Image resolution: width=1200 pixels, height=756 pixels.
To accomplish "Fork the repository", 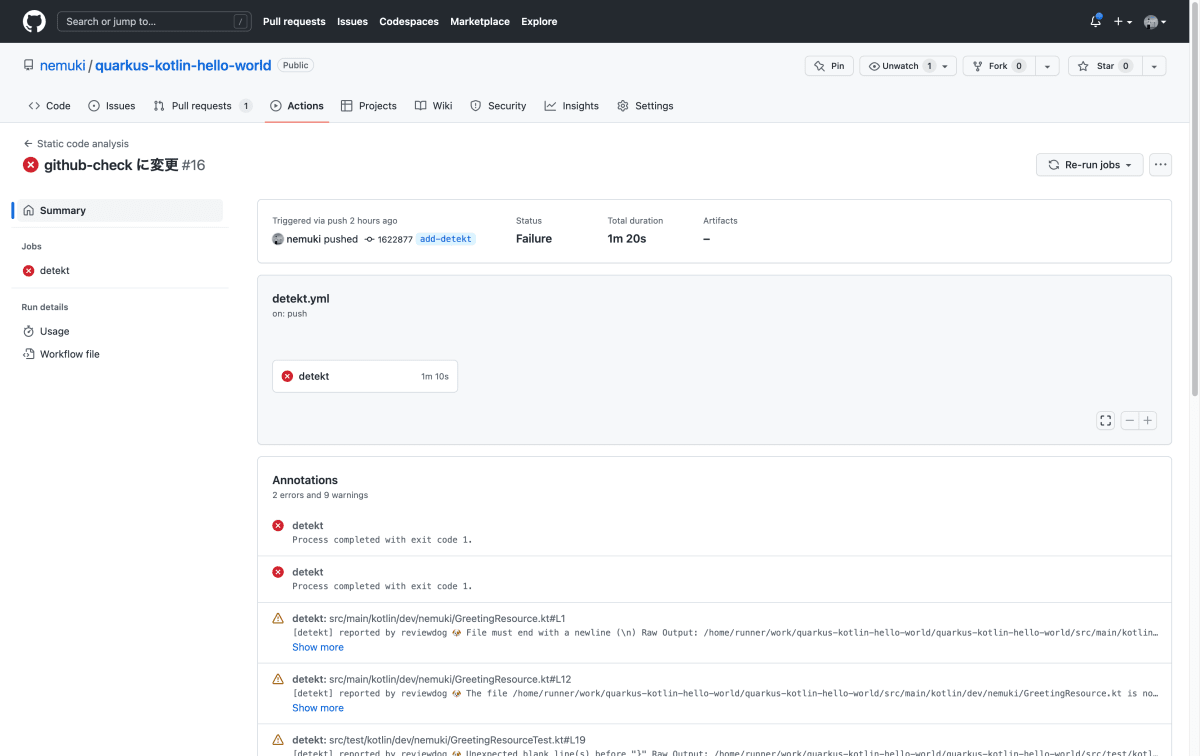I will coord(998,66).
